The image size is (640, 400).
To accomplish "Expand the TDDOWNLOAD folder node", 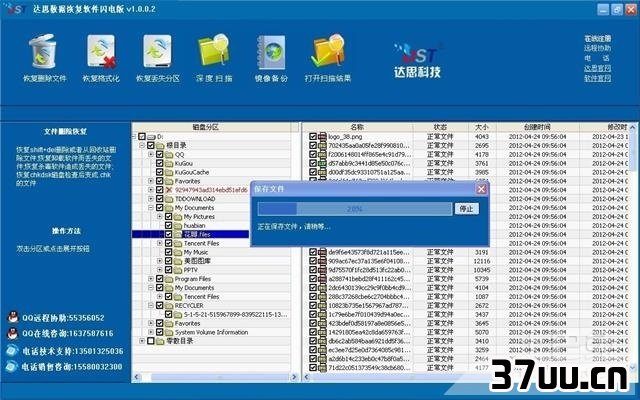I will pyautogui.click(x=151, y=199).
